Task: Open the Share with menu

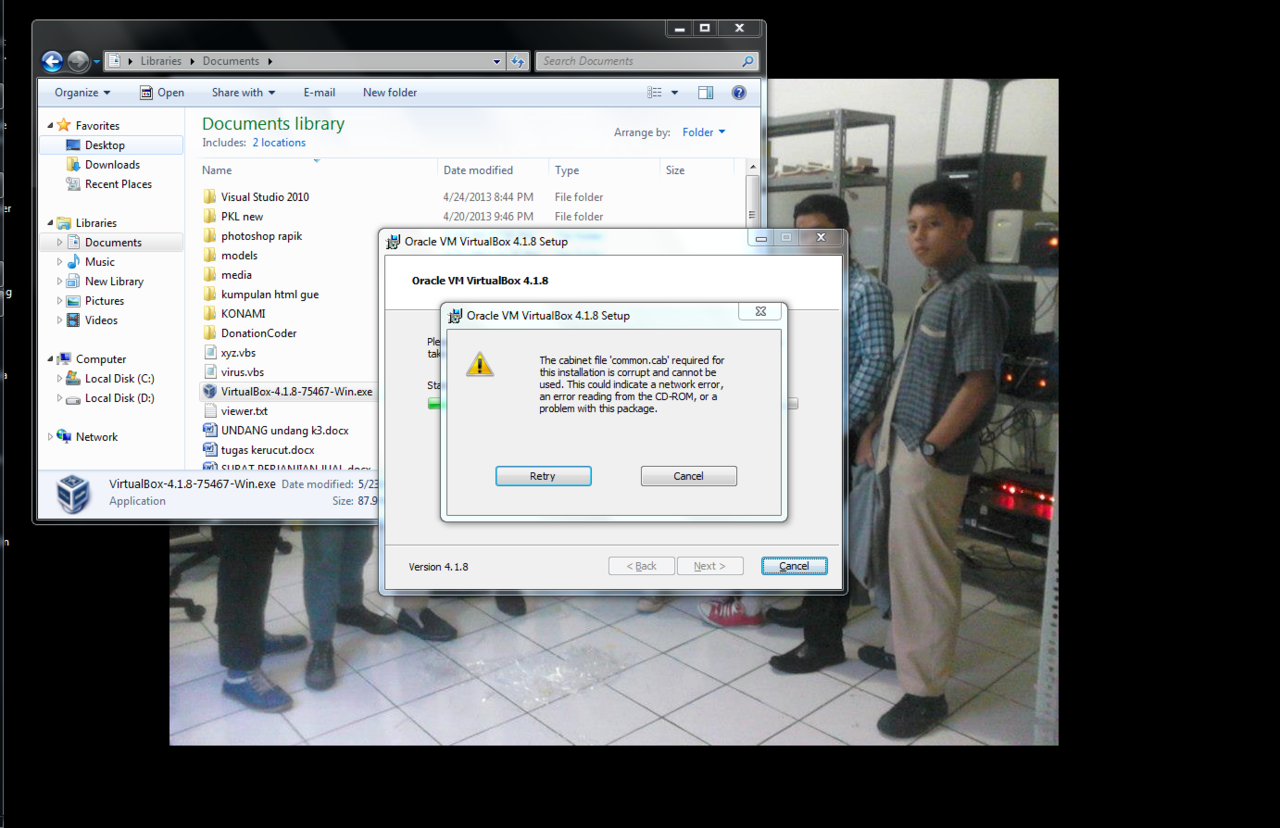Action: (x=243, y=92)
